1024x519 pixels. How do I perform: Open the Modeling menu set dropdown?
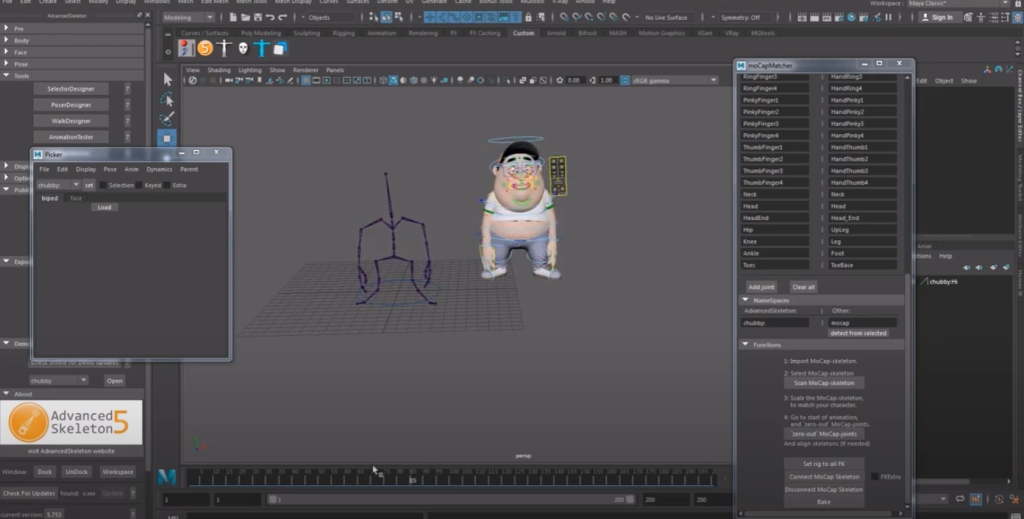(188, 18)
